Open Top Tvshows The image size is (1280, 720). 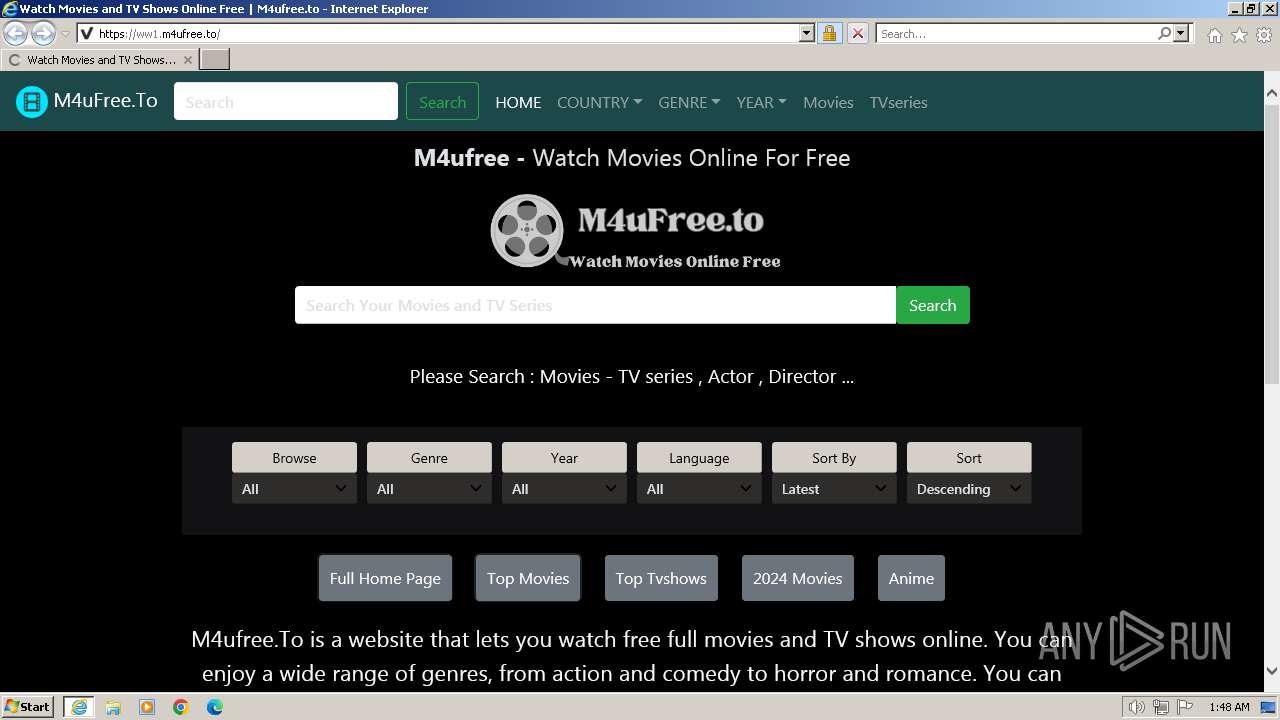click(x=661, y=578)
